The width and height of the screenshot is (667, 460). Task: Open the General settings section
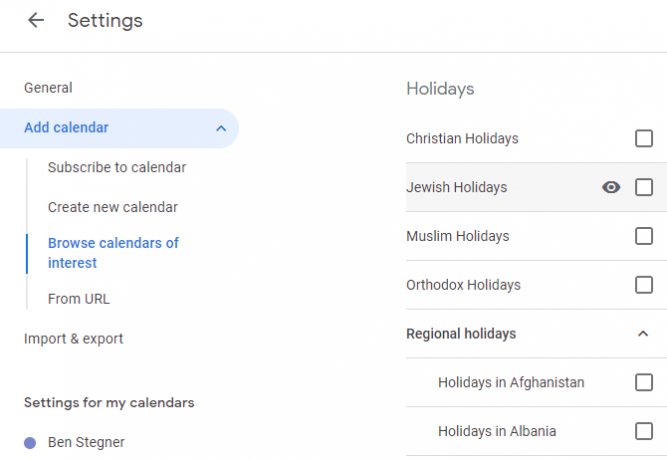(48, 88)
